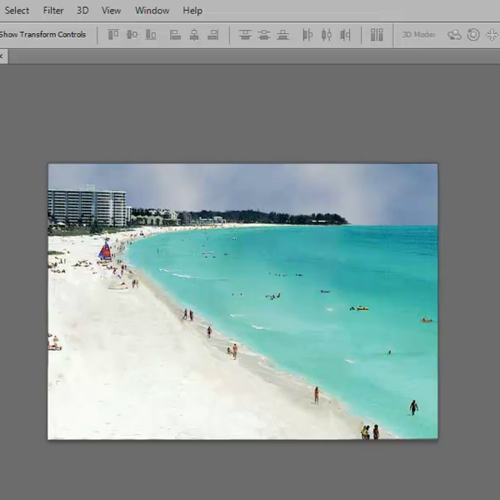
Task: Click the Align Top Edges icon
Action: click(x=113, y=34)
